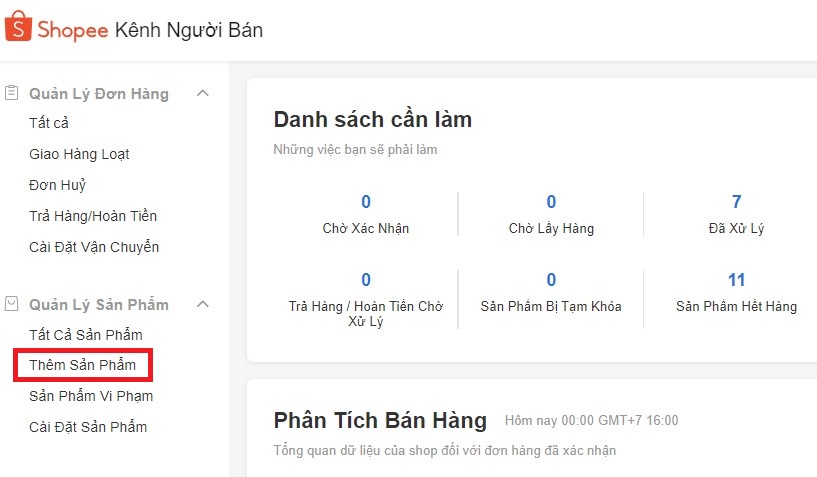This screenshot has height=477, width=817.
Task: Click Tổng quan dữ liệu của shop description
Action: point(444,450)
